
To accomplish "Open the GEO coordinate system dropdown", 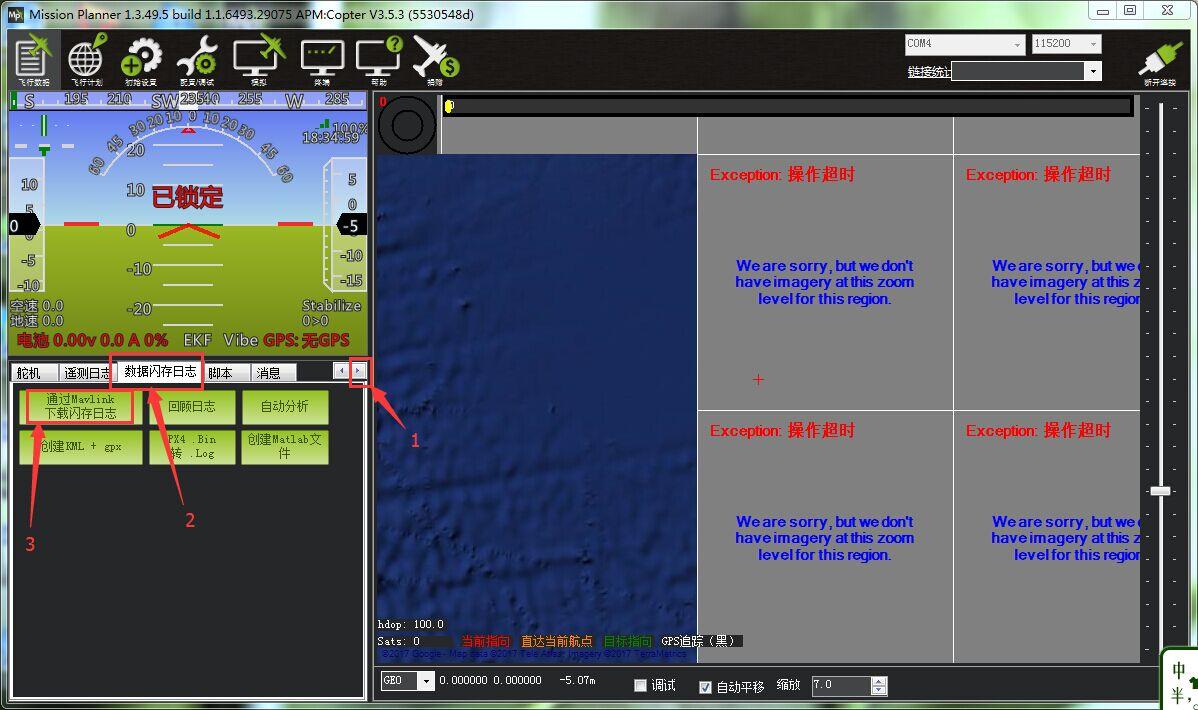I will (x=426, y=681).
